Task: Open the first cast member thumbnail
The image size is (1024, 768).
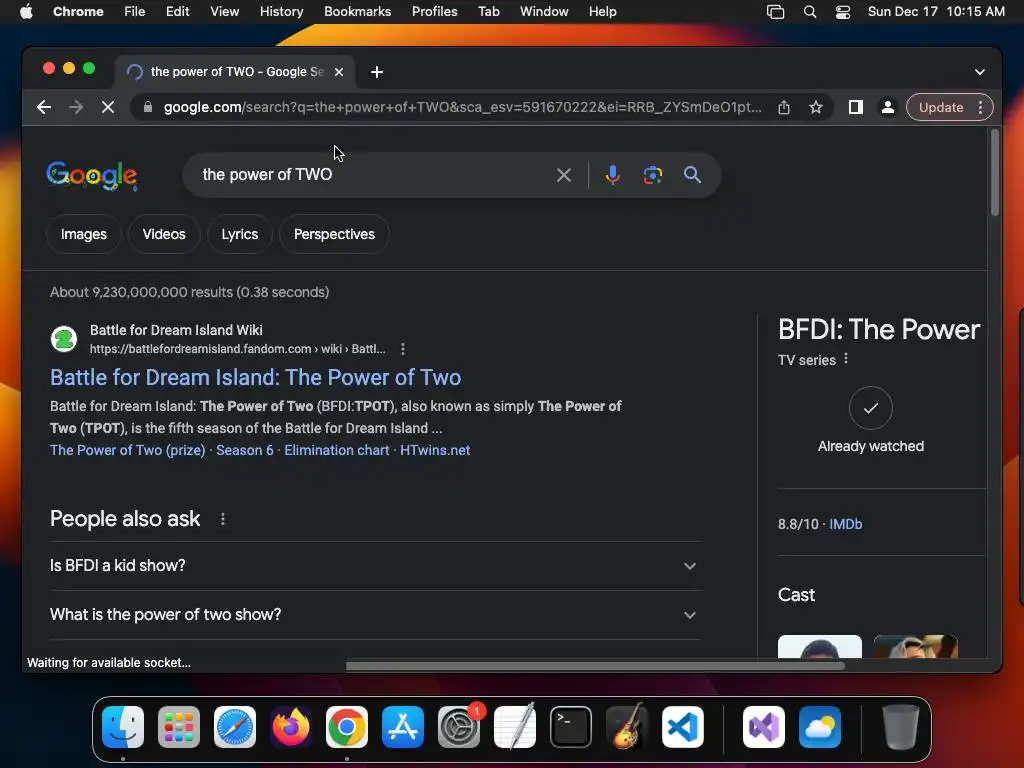Action: point(820,647)
